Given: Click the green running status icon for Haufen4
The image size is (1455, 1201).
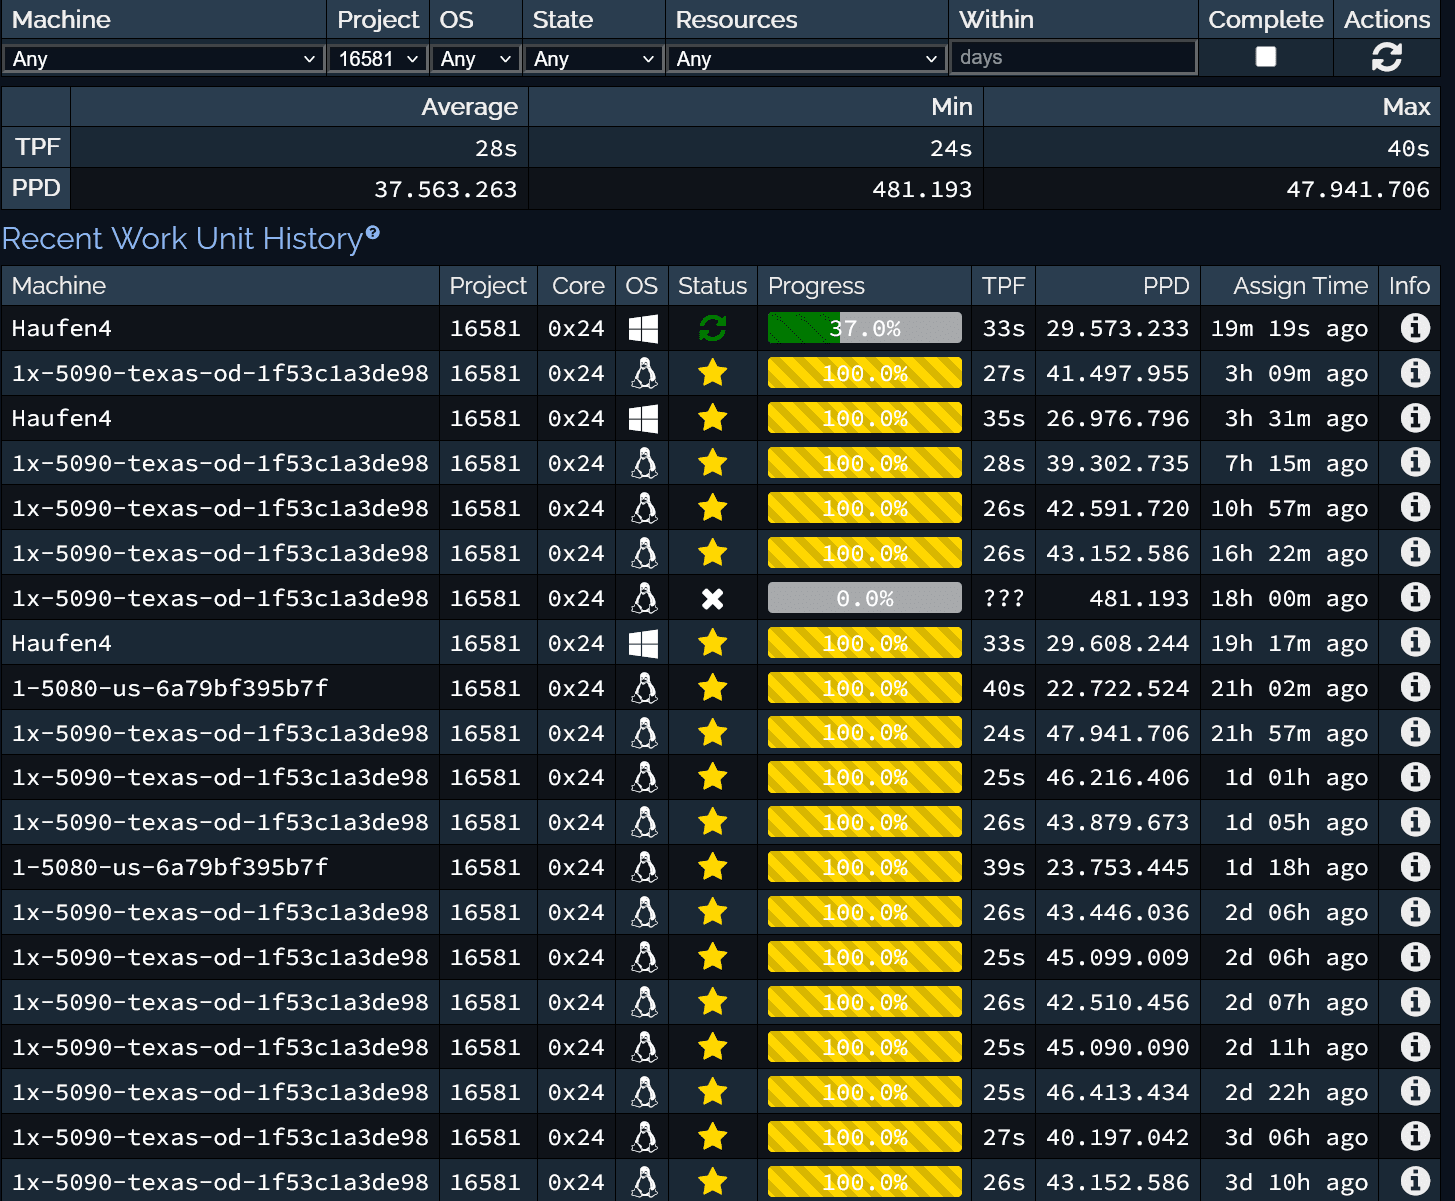Looking at the screenshot, I should tap(712, 328).
